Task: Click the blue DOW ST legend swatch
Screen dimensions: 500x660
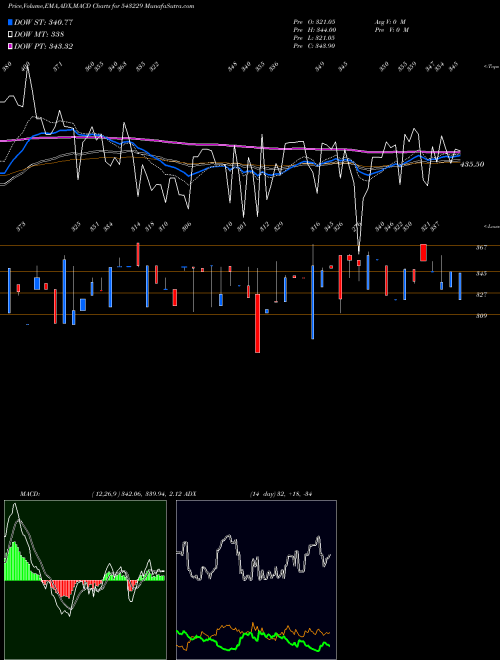Action: (10, 22)
